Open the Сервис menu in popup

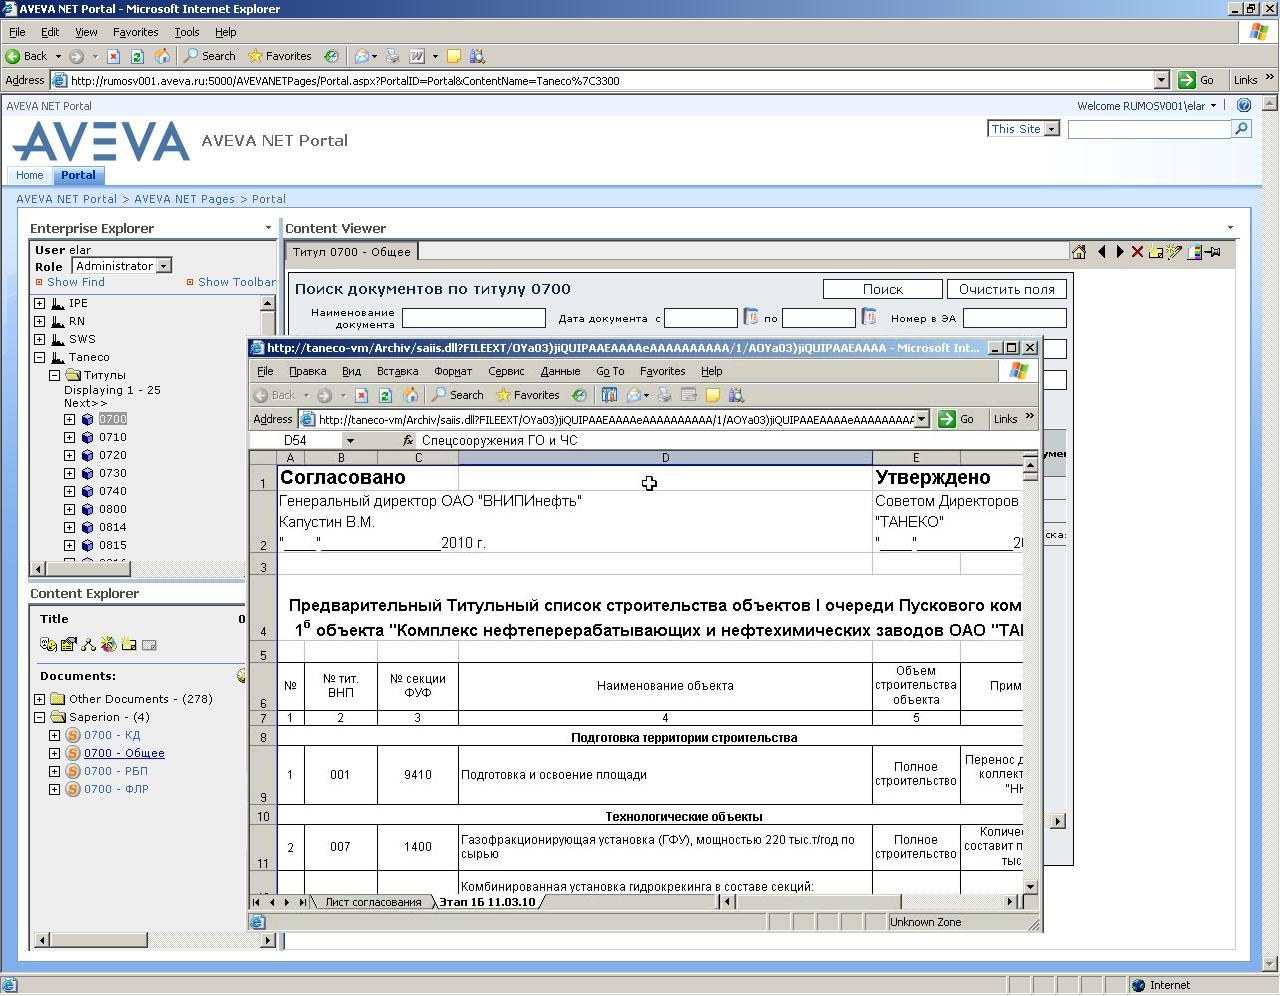[506, 371]
